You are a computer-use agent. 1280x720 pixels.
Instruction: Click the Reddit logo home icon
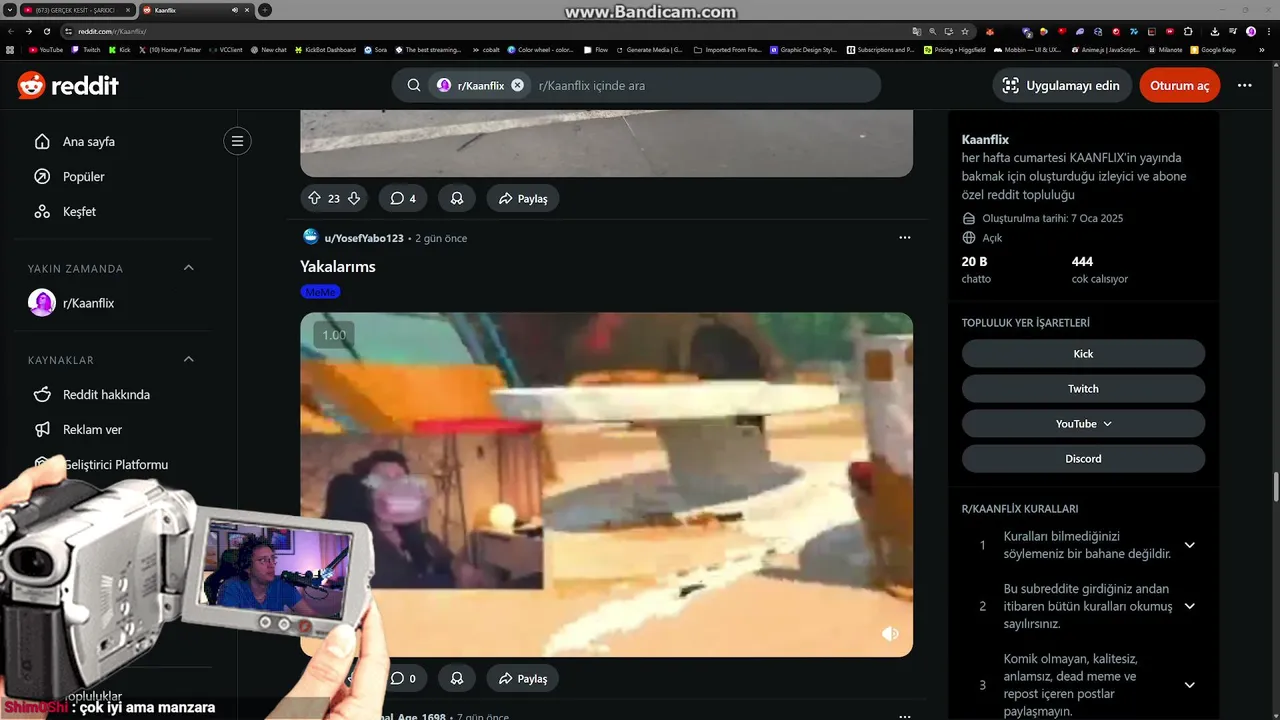[68, 85]
